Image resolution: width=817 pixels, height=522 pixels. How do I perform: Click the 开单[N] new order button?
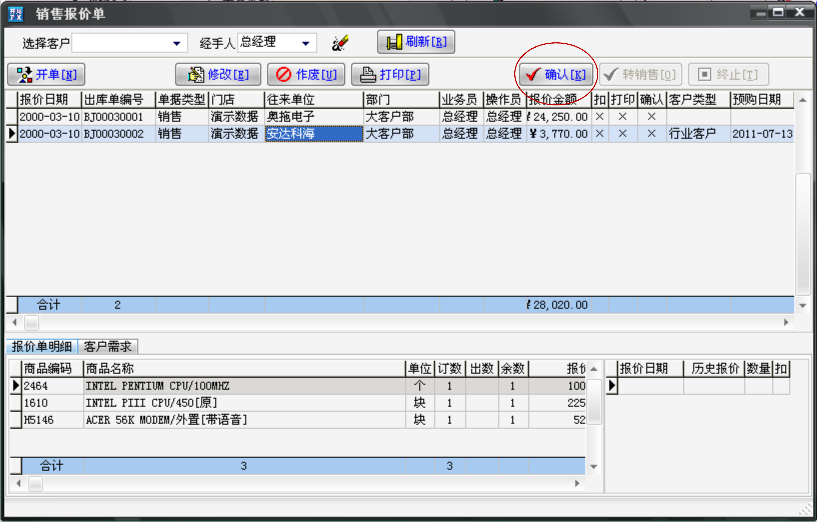46,74
